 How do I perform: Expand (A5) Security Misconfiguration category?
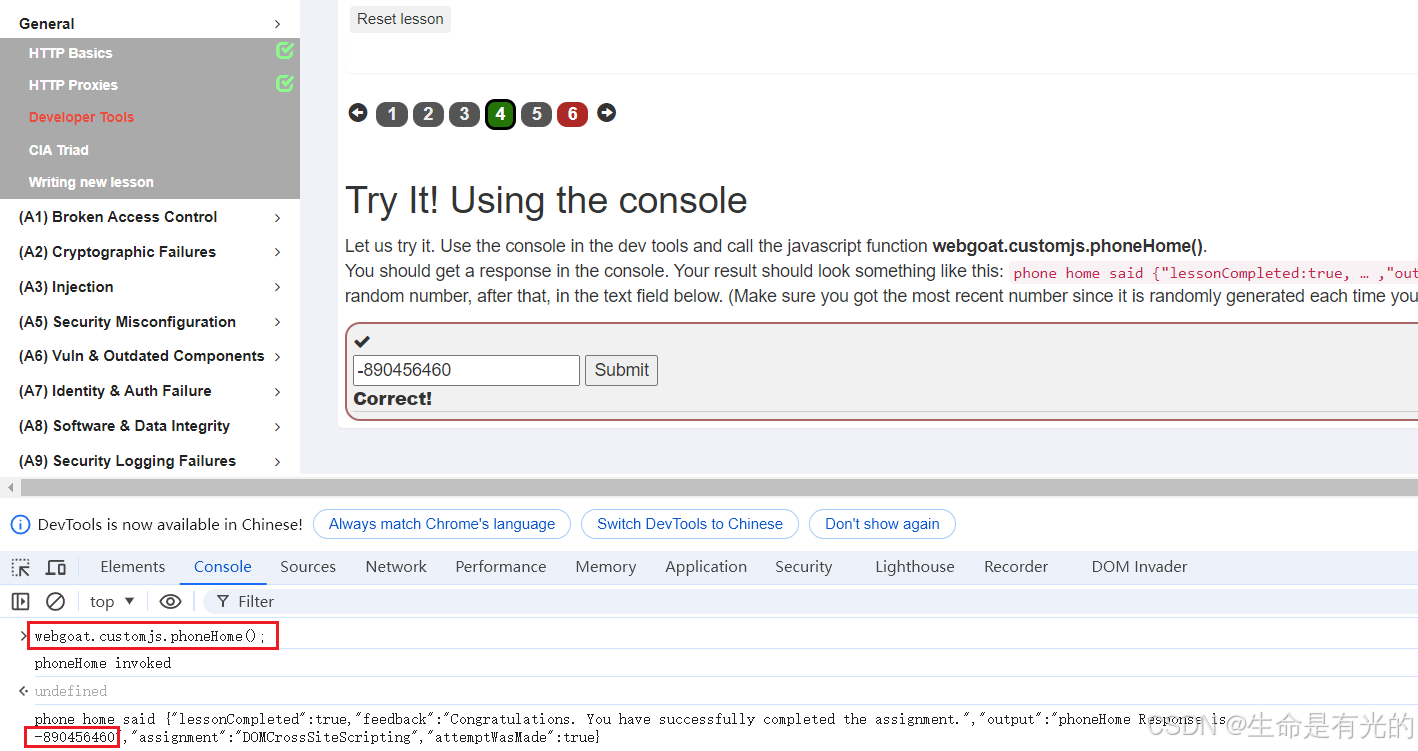[277, 323]
